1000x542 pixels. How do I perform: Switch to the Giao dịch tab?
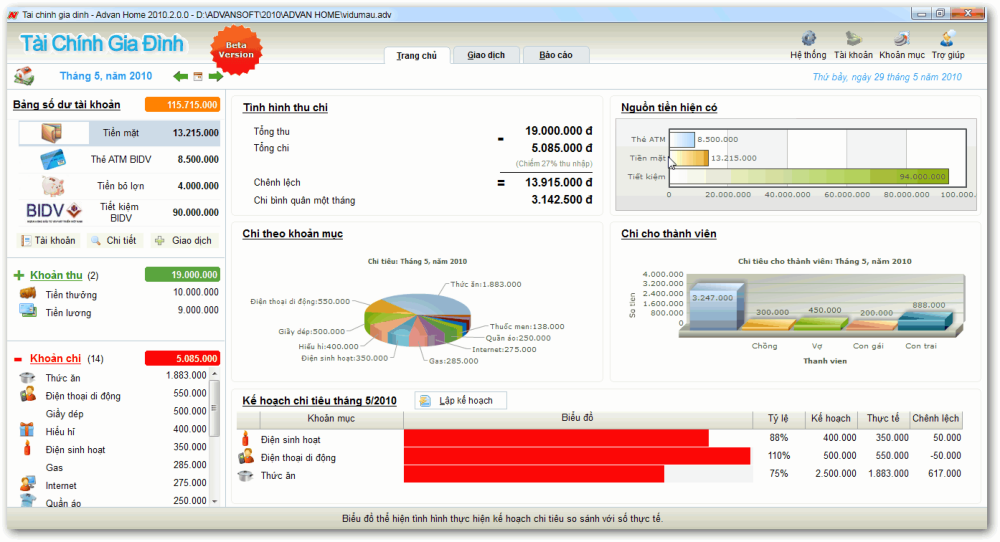pos(486,55)
